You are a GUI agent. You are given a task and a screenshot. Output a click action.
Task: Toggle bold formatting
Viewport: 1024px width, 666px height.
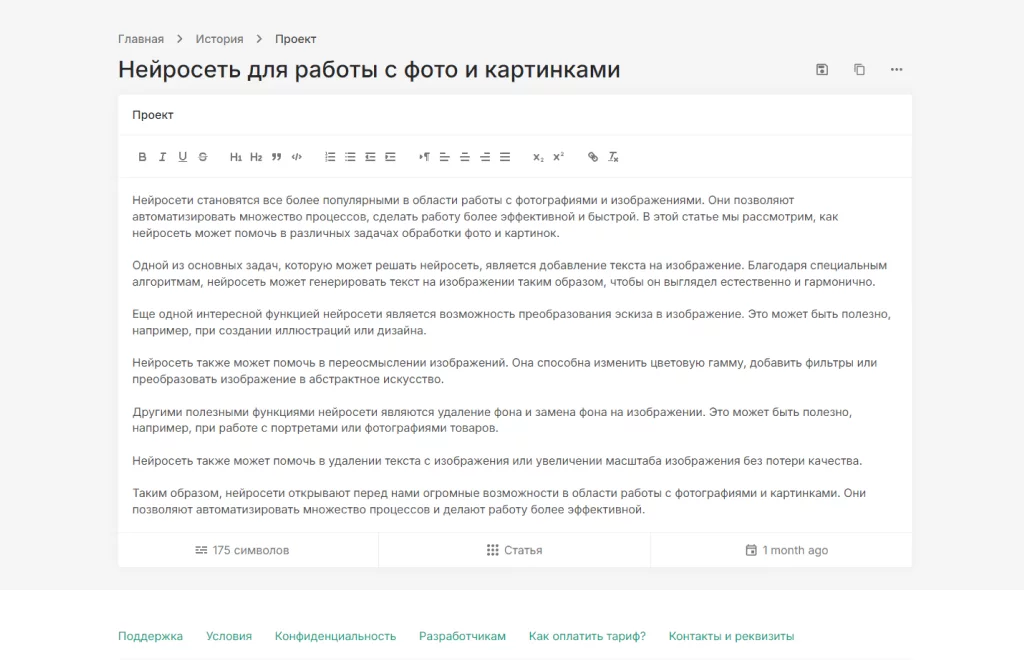[x=141, y=157]
